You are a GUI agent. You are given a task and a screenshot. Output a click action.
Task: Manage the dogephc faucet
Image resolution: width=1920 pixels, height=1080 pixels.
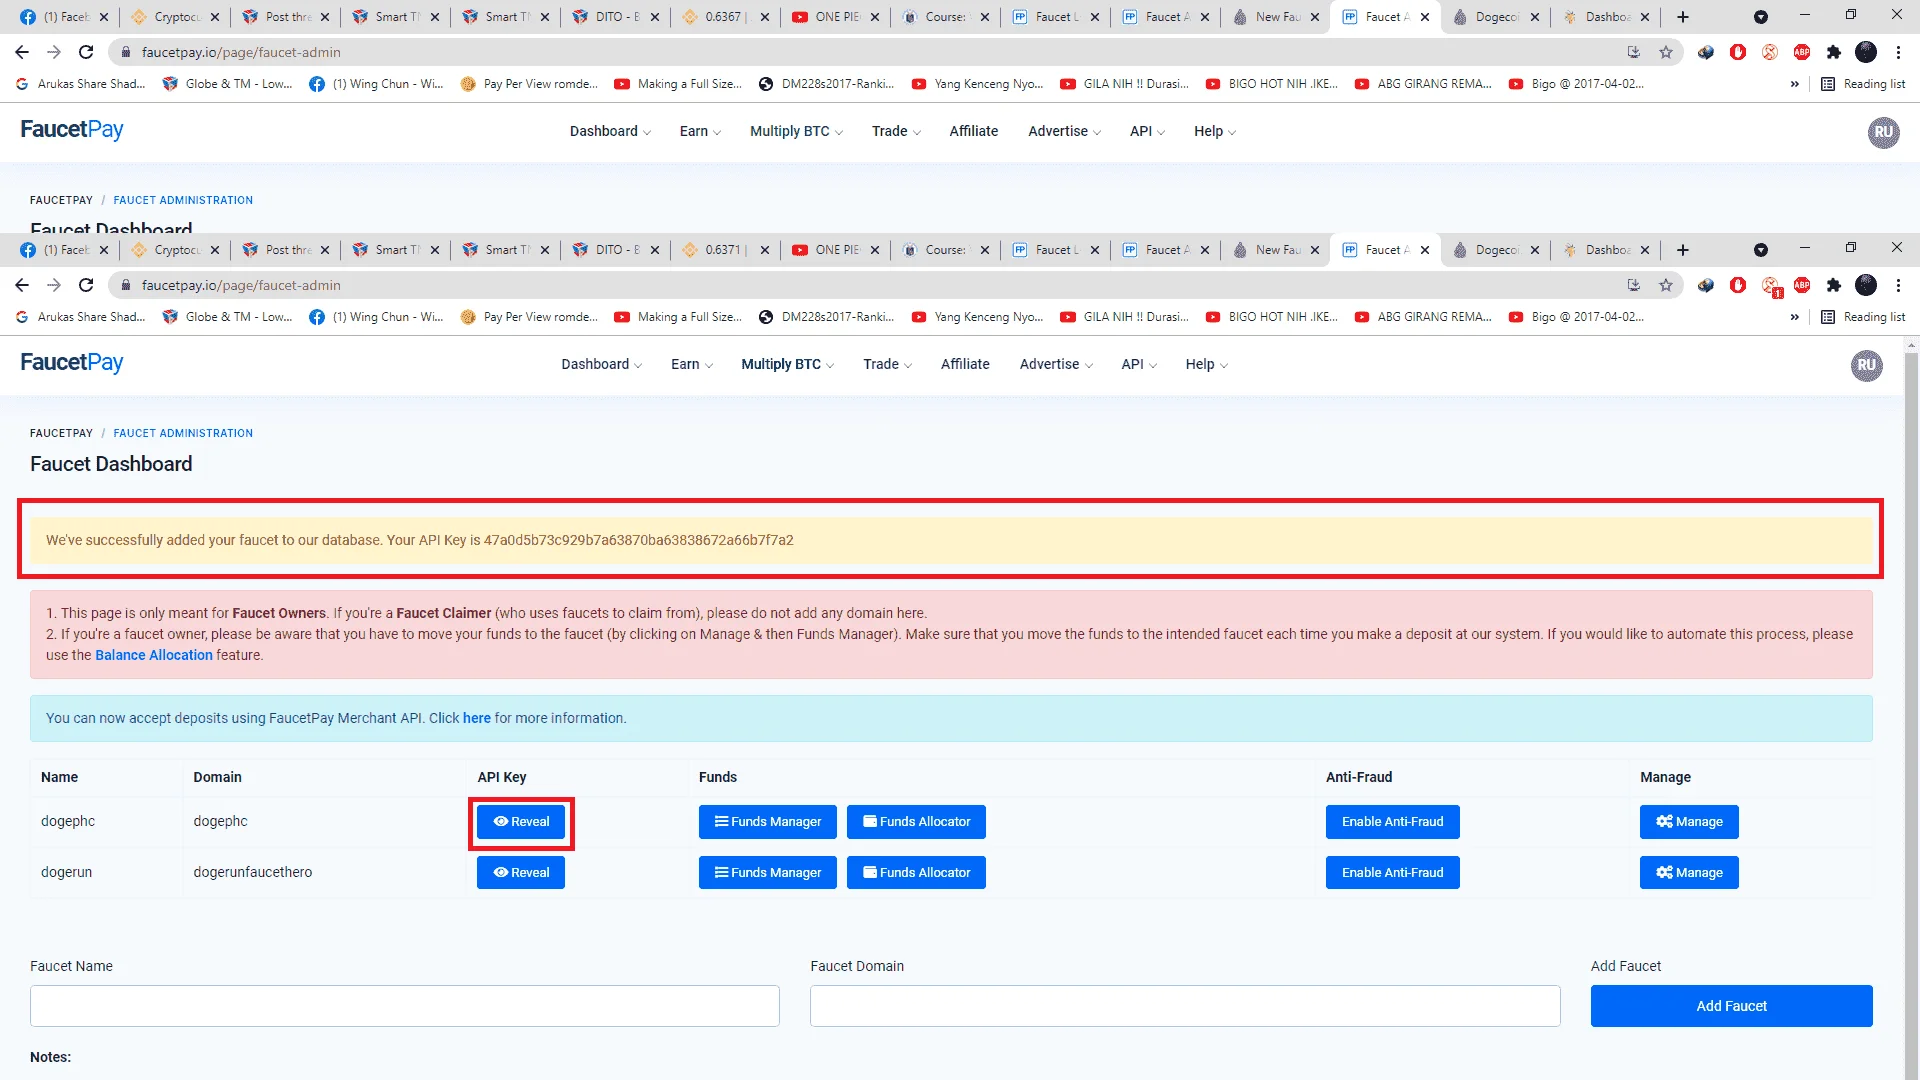coord(1689,822)
